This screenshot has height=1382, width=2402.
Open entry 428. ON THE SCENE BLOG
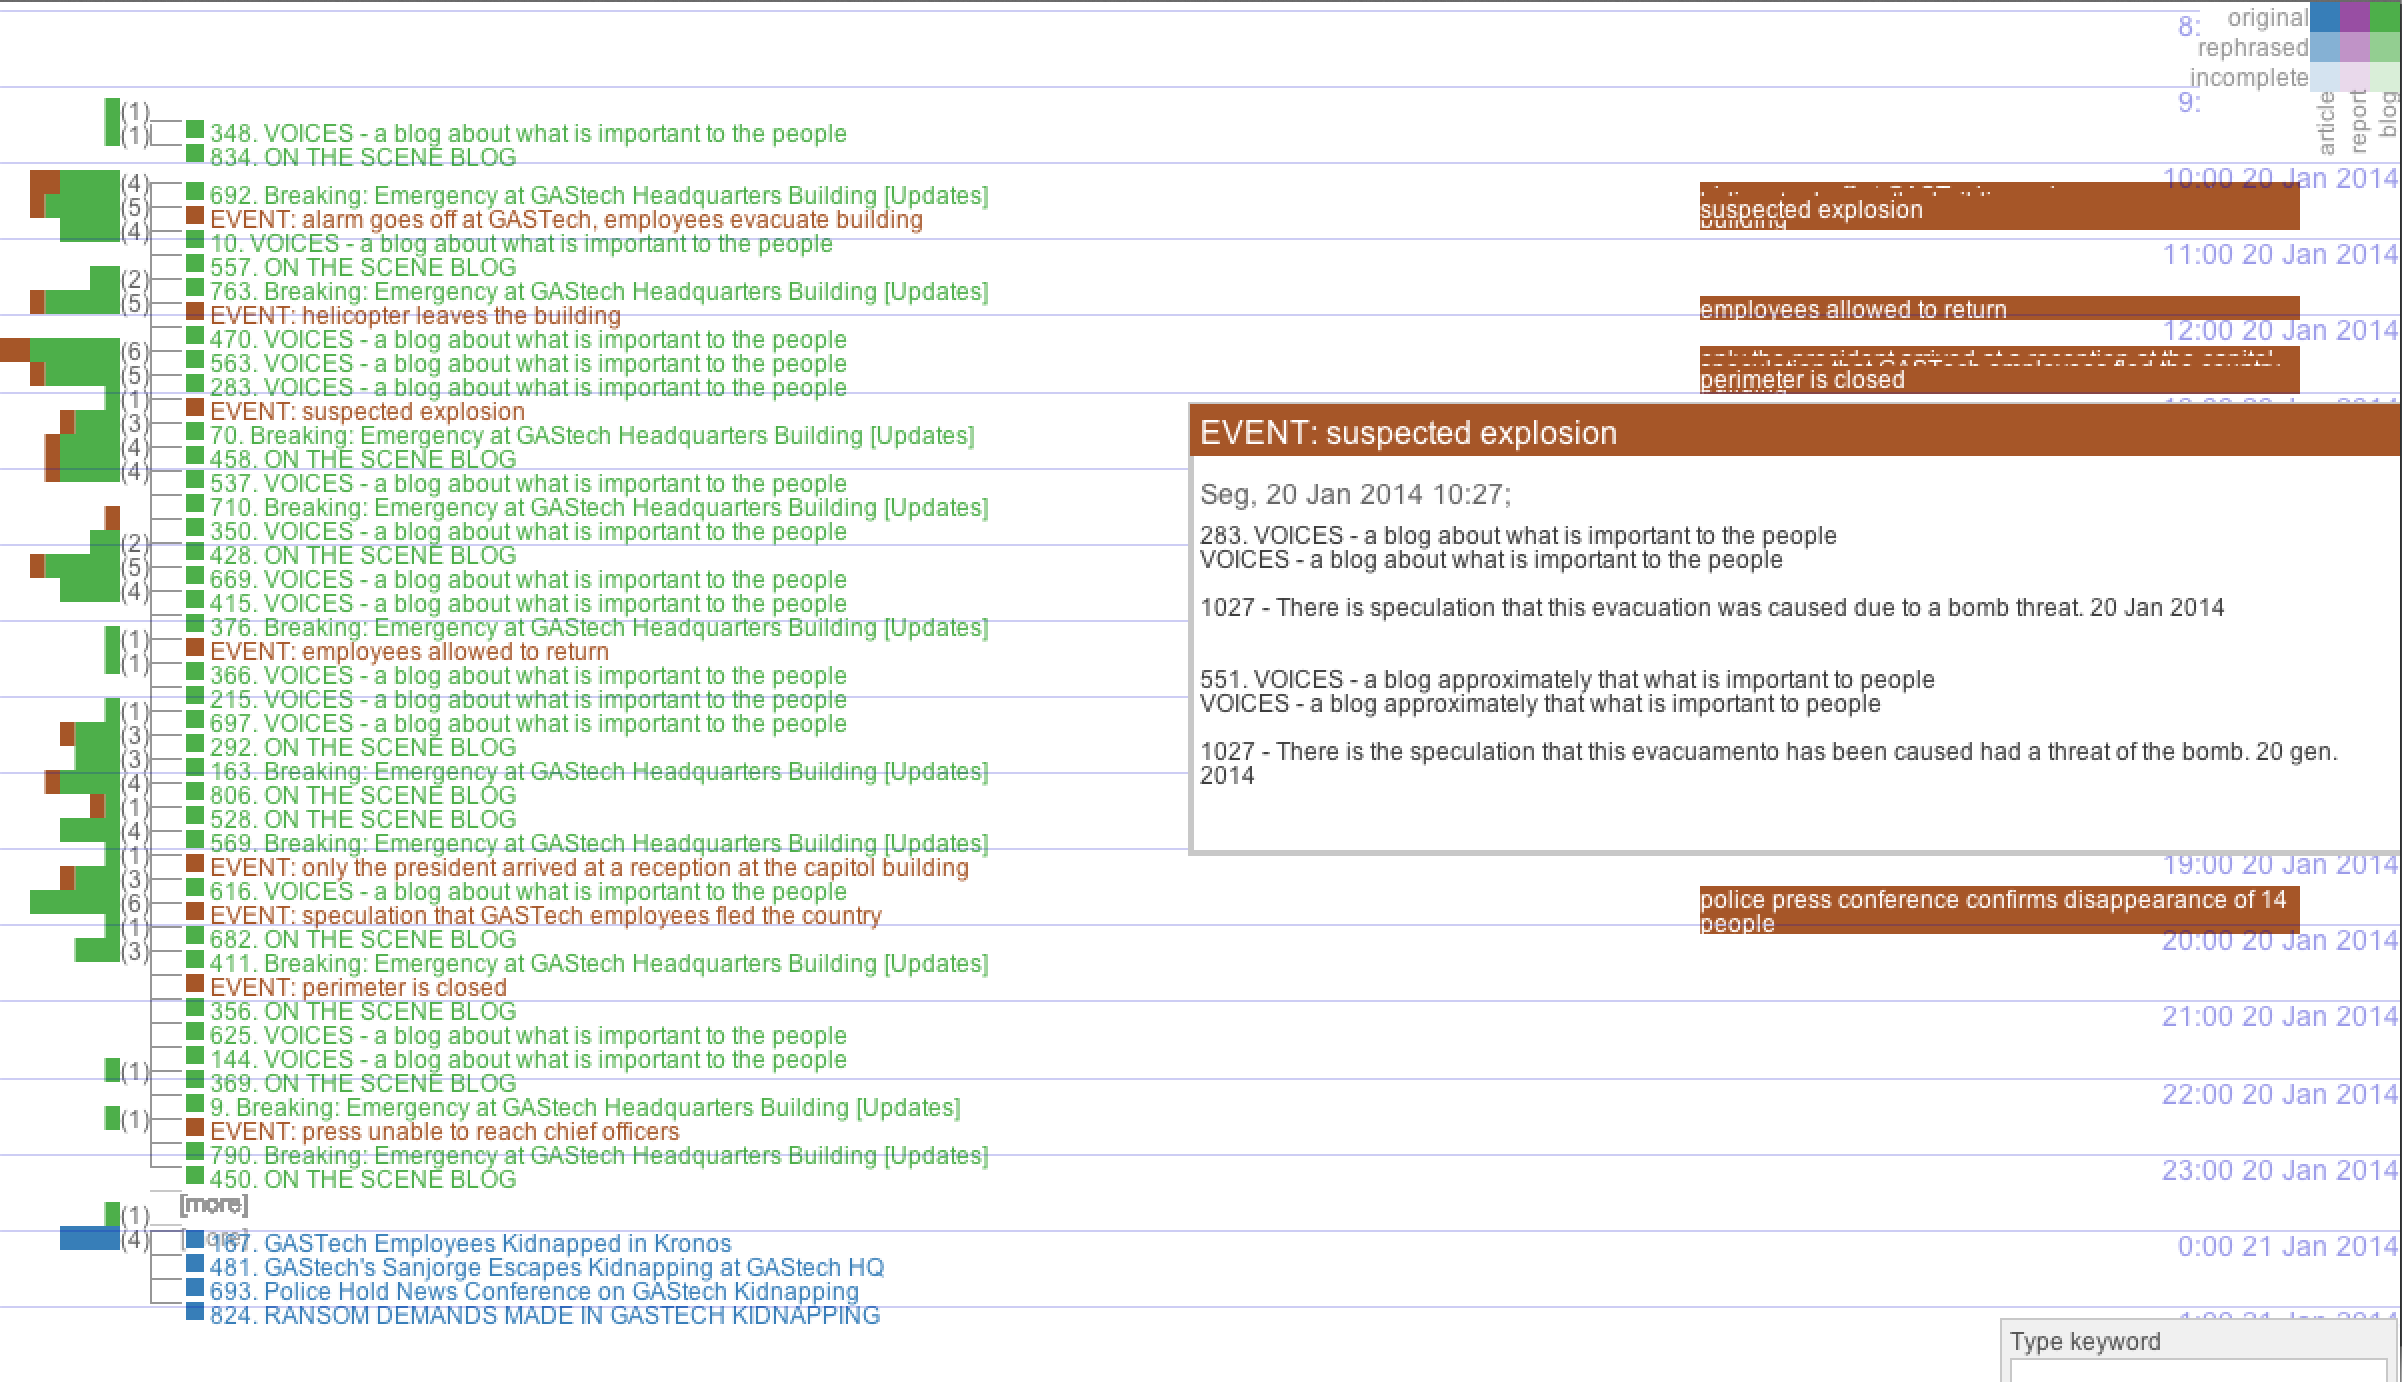(363, 555)
